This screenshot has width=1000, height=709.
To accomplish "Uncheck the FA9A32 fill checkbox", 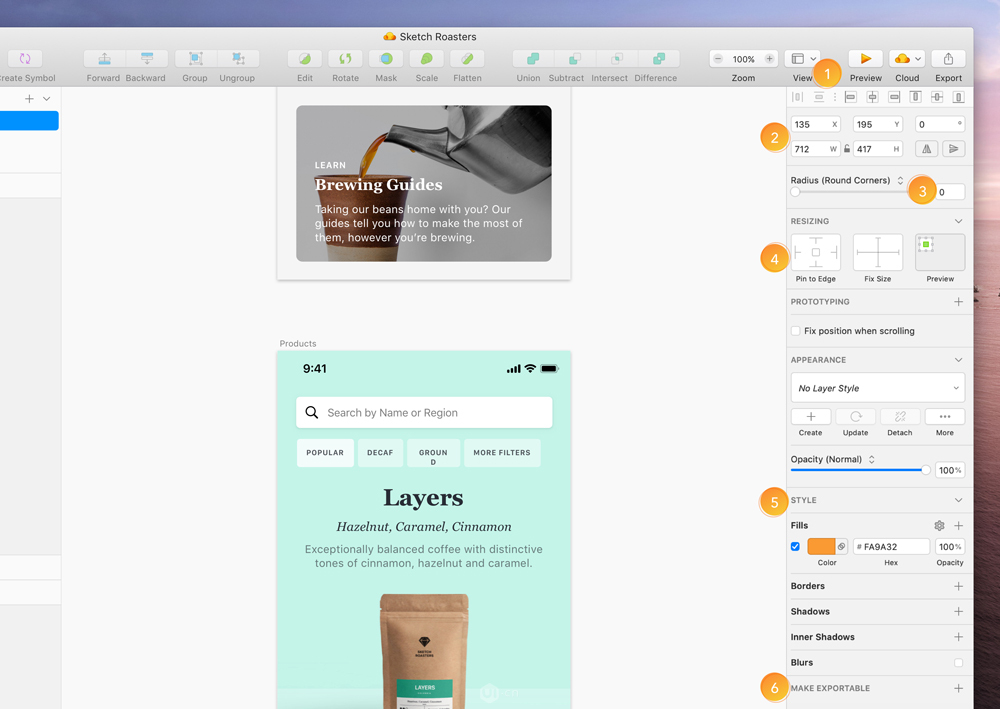I will point(795,546).
